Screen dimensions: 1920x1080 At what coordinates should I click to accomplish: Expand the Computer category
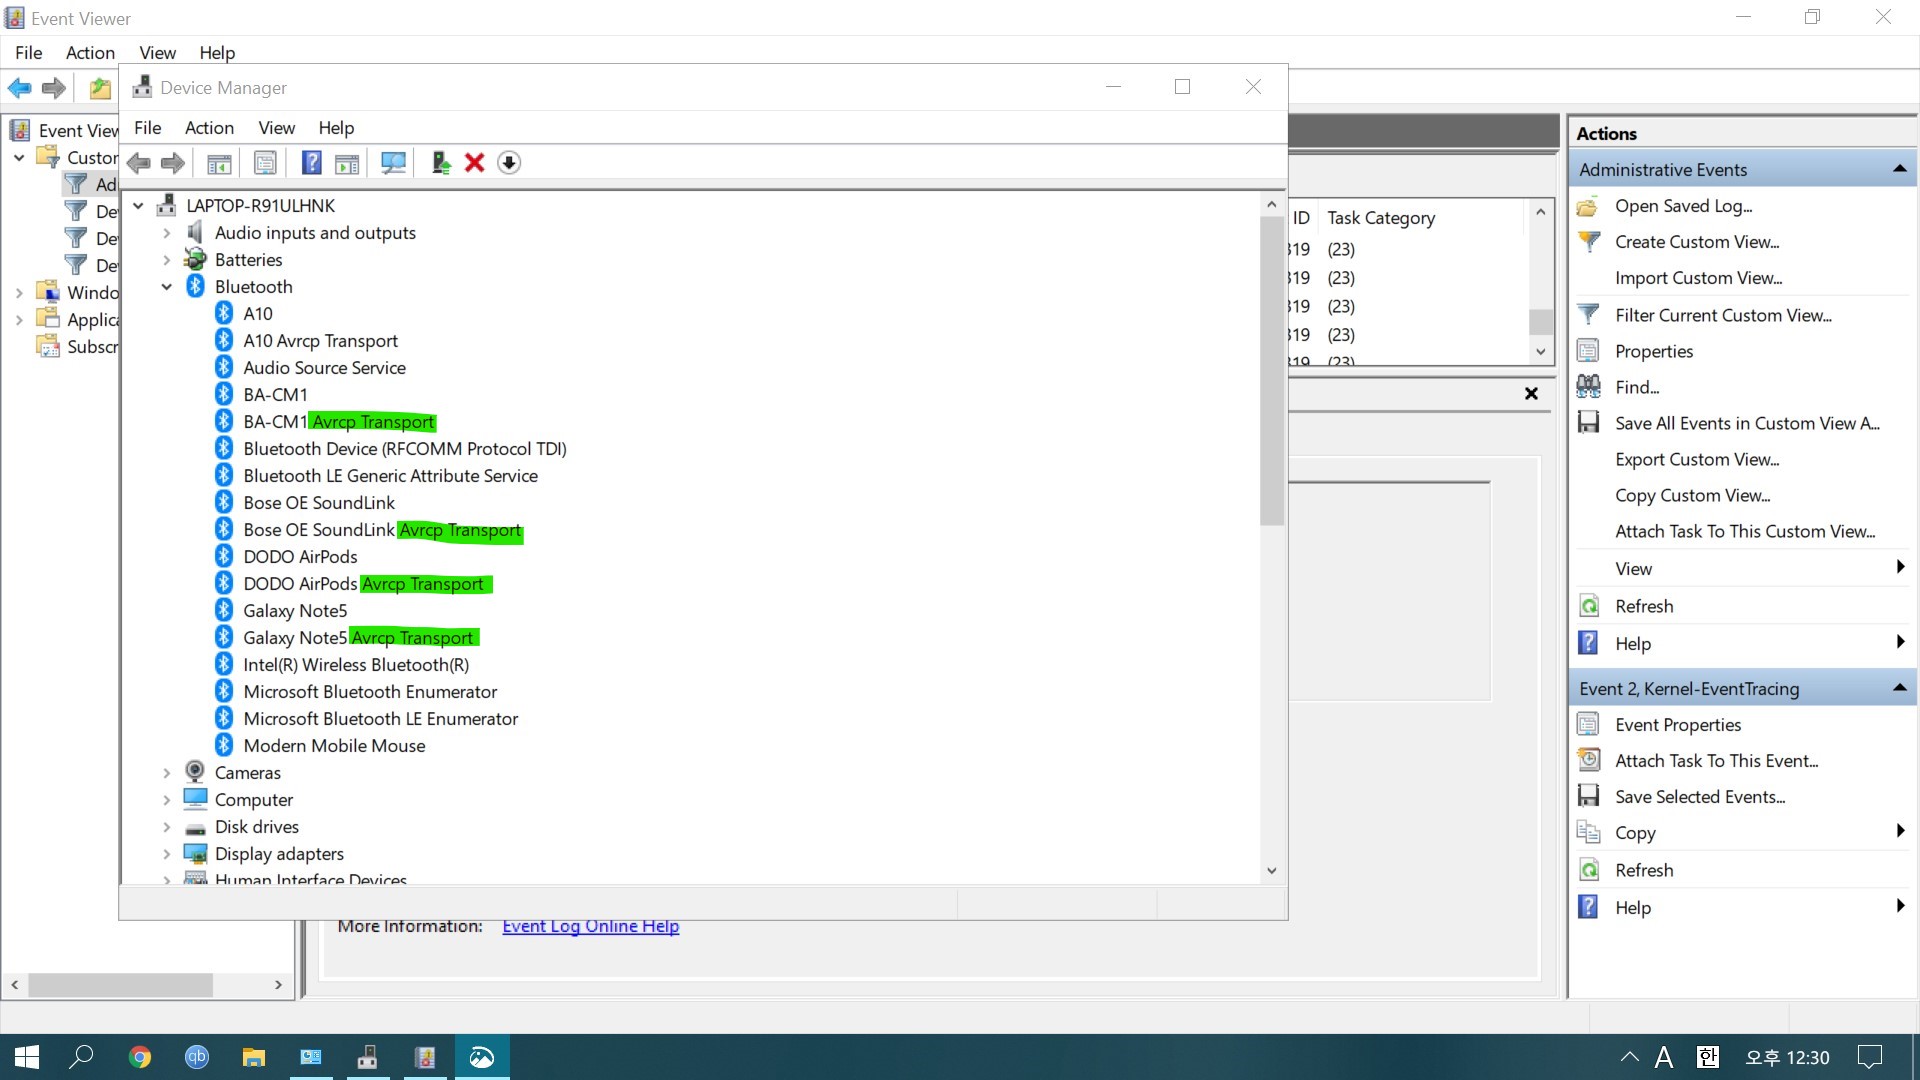click(167, 800)
